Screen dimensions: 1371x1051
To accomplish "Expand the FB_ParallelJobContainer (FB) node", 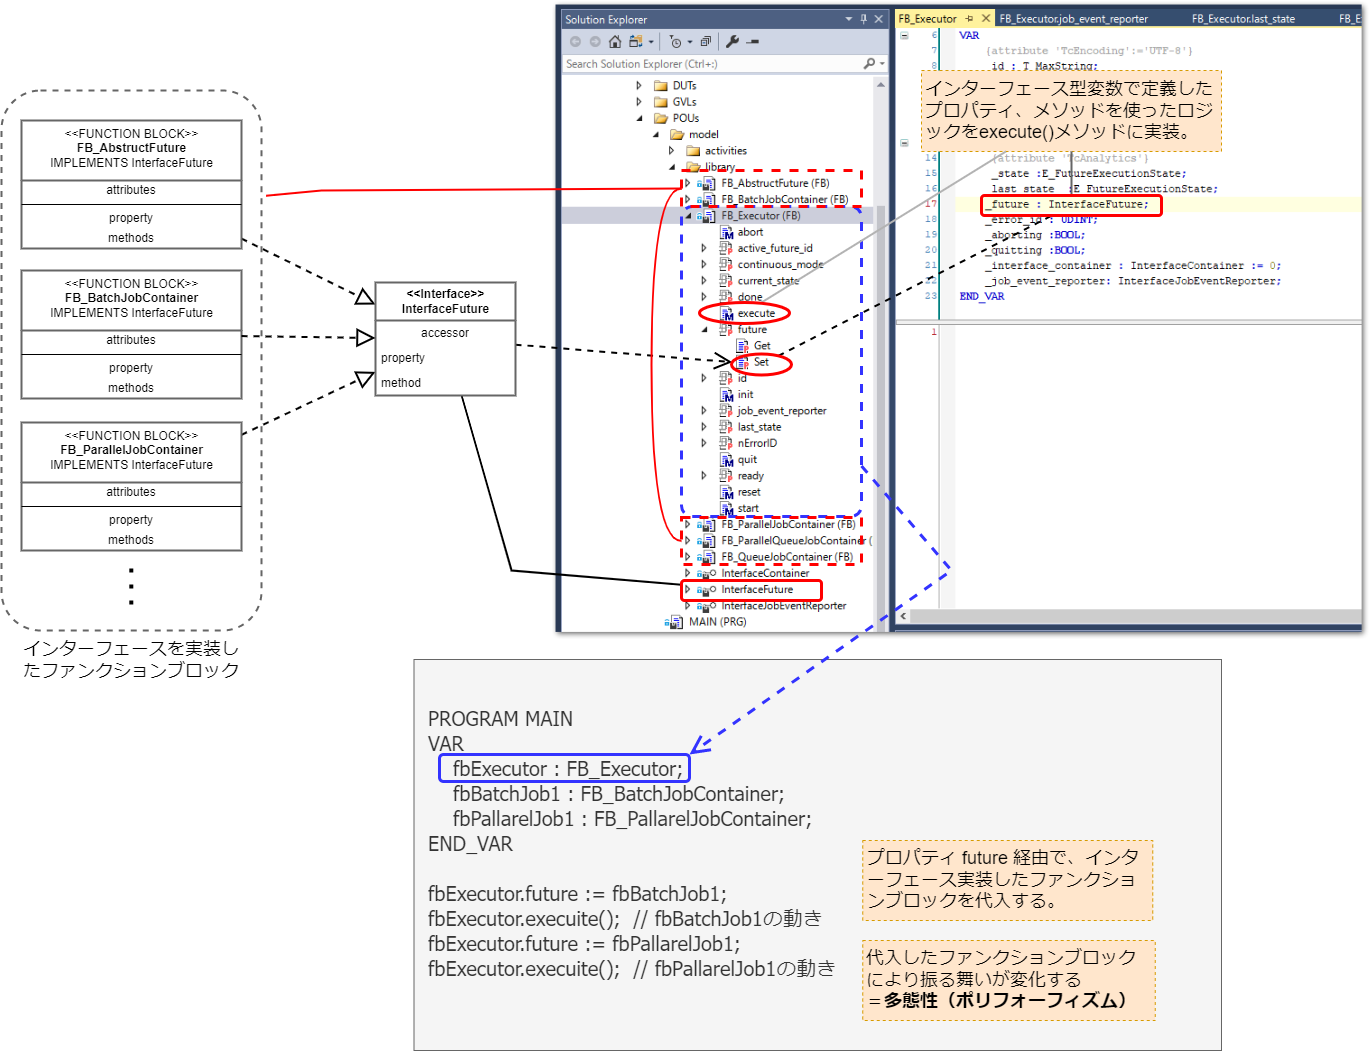I will [x=688, y=525].
